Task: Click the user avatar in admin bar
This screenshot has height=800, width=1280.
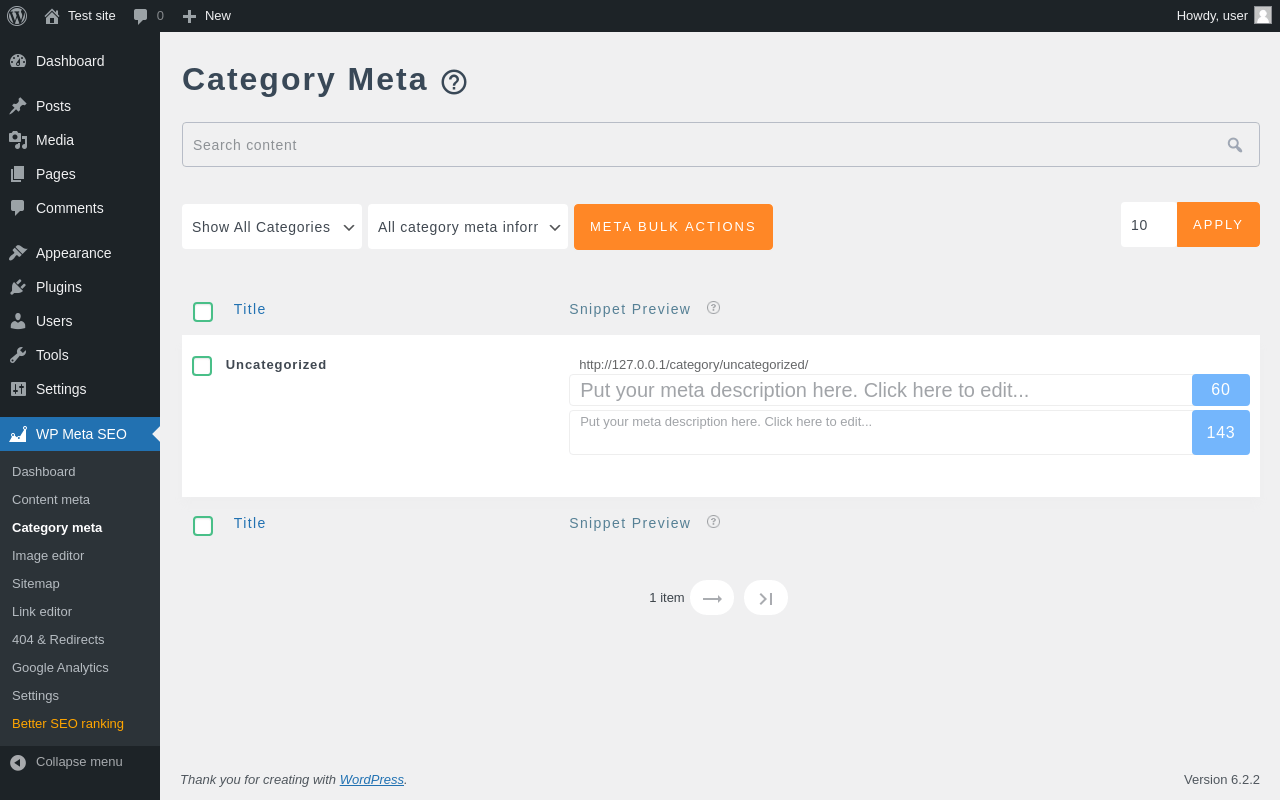Action: tap(1263, 15)
